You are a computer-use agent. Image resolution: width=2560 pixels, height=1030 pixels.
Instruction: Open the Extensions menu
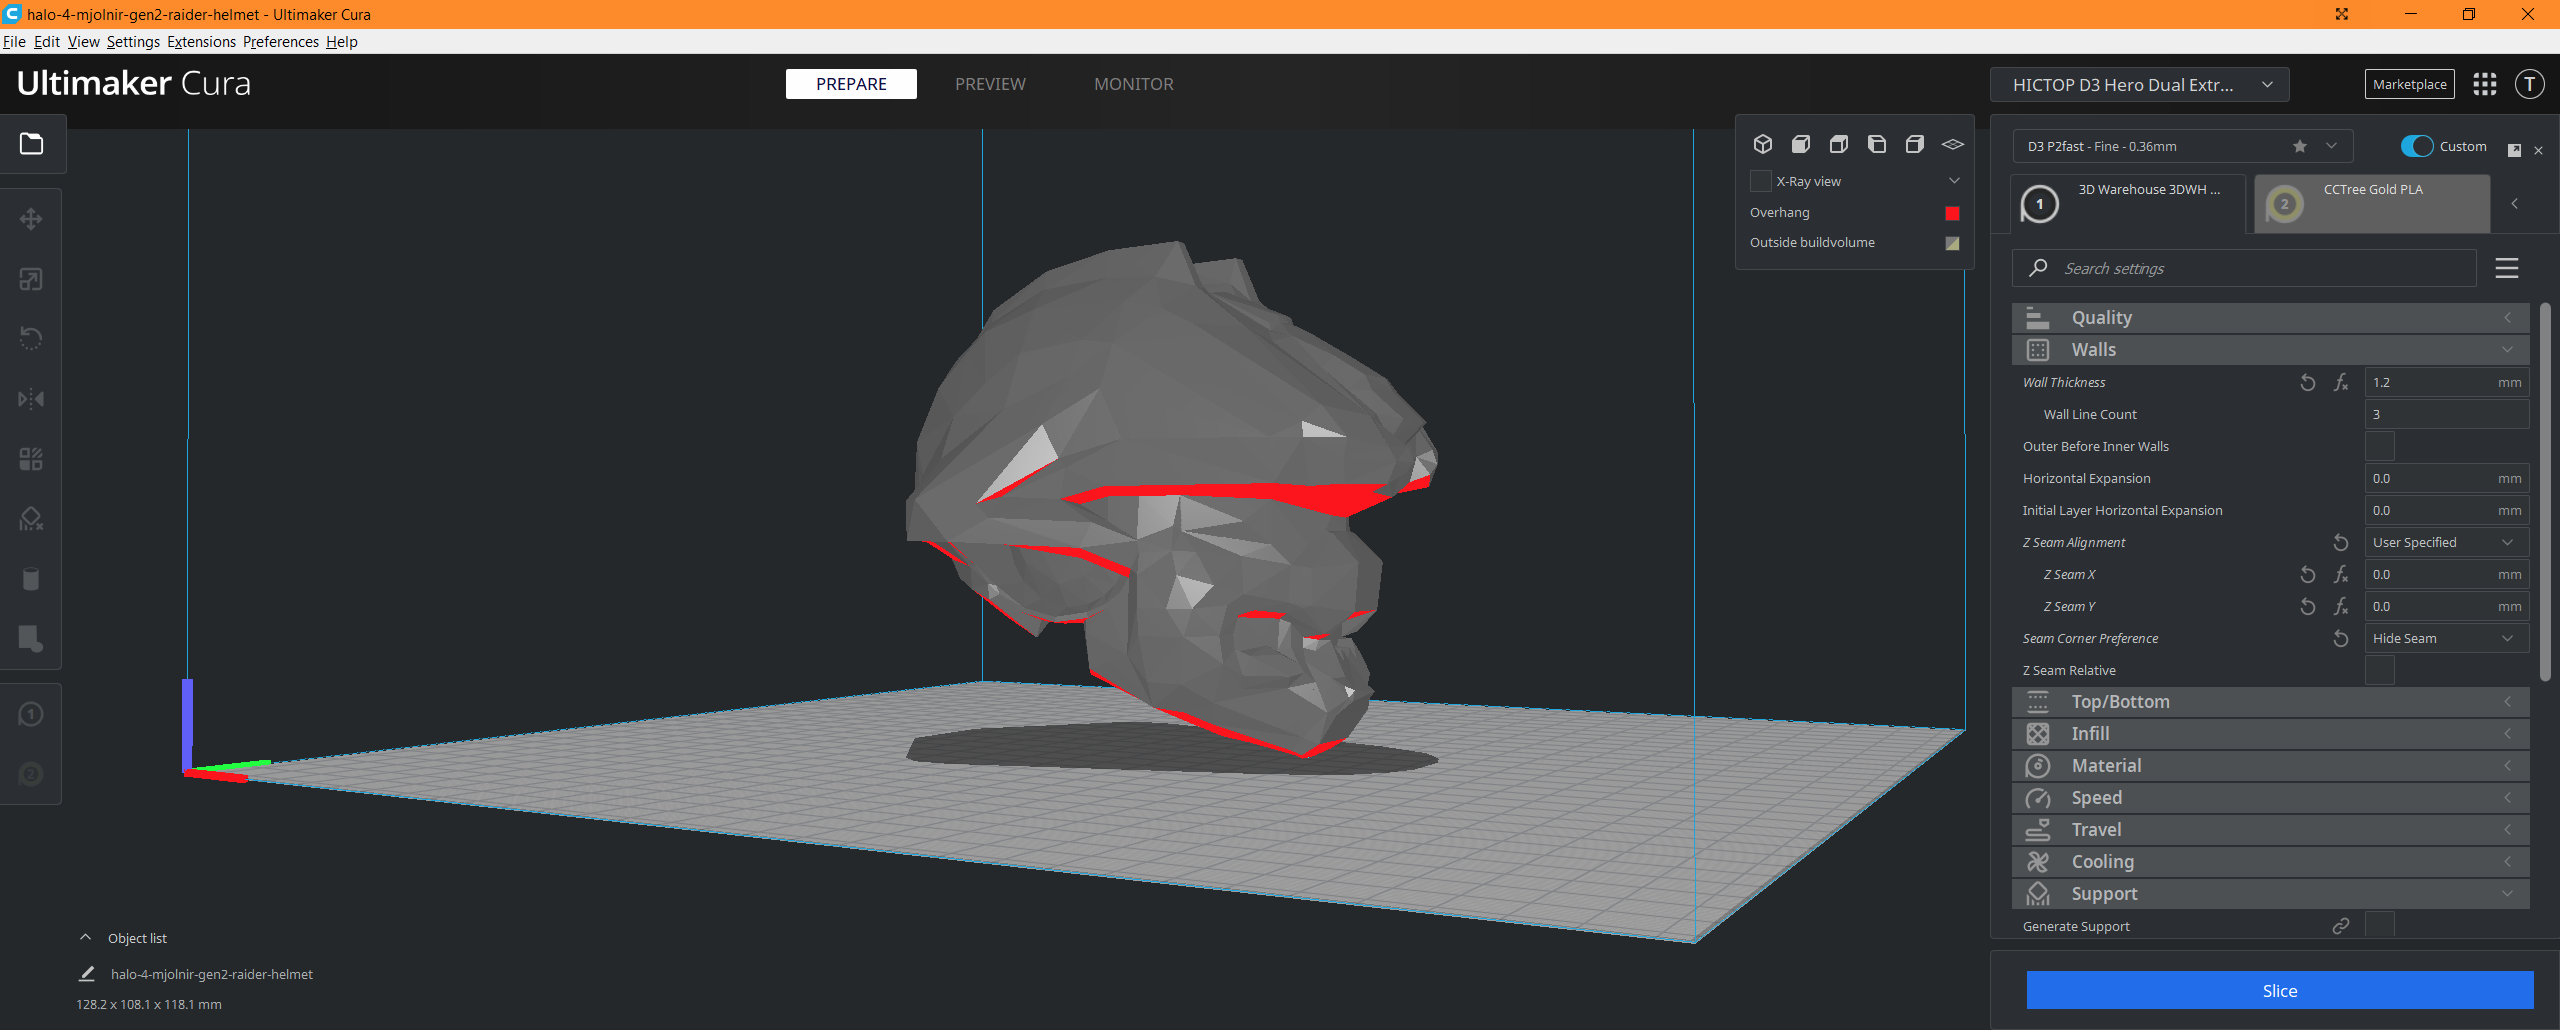point(201,42)
